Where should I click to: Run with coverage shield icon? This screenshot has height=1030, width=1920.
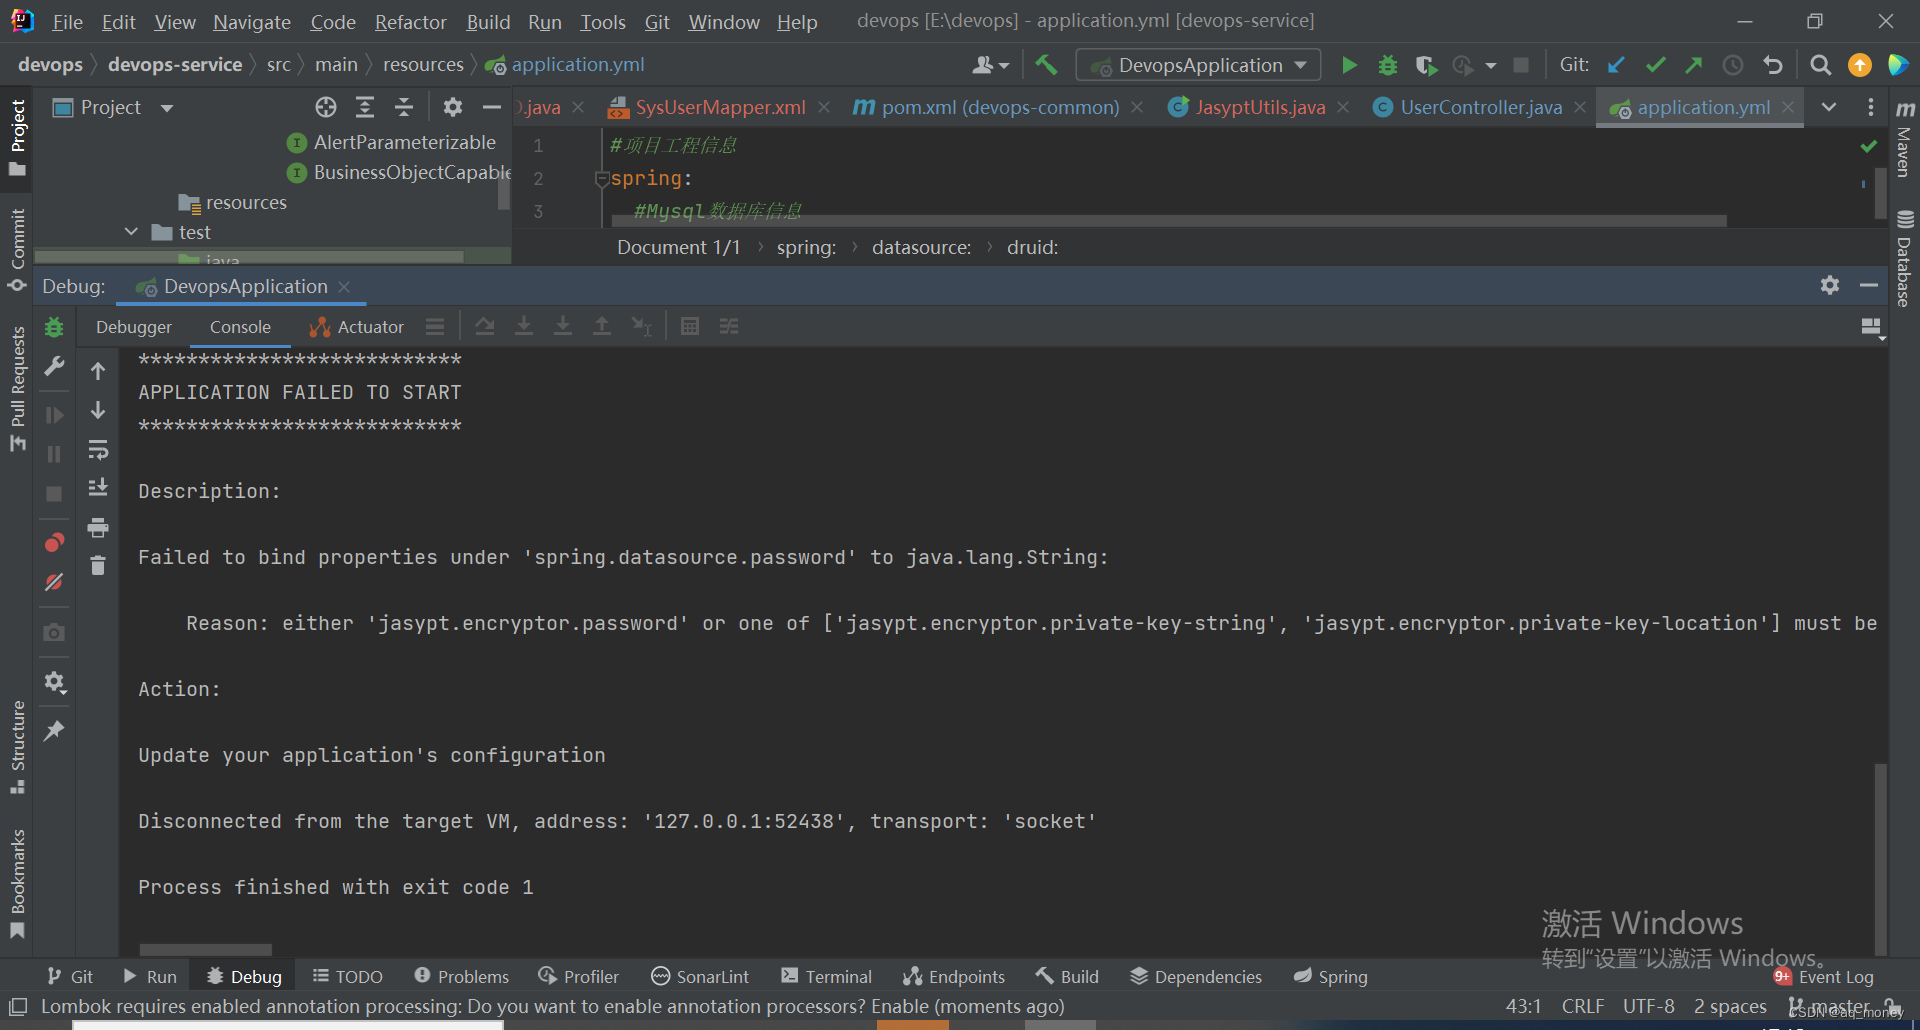coord(1426,65)
